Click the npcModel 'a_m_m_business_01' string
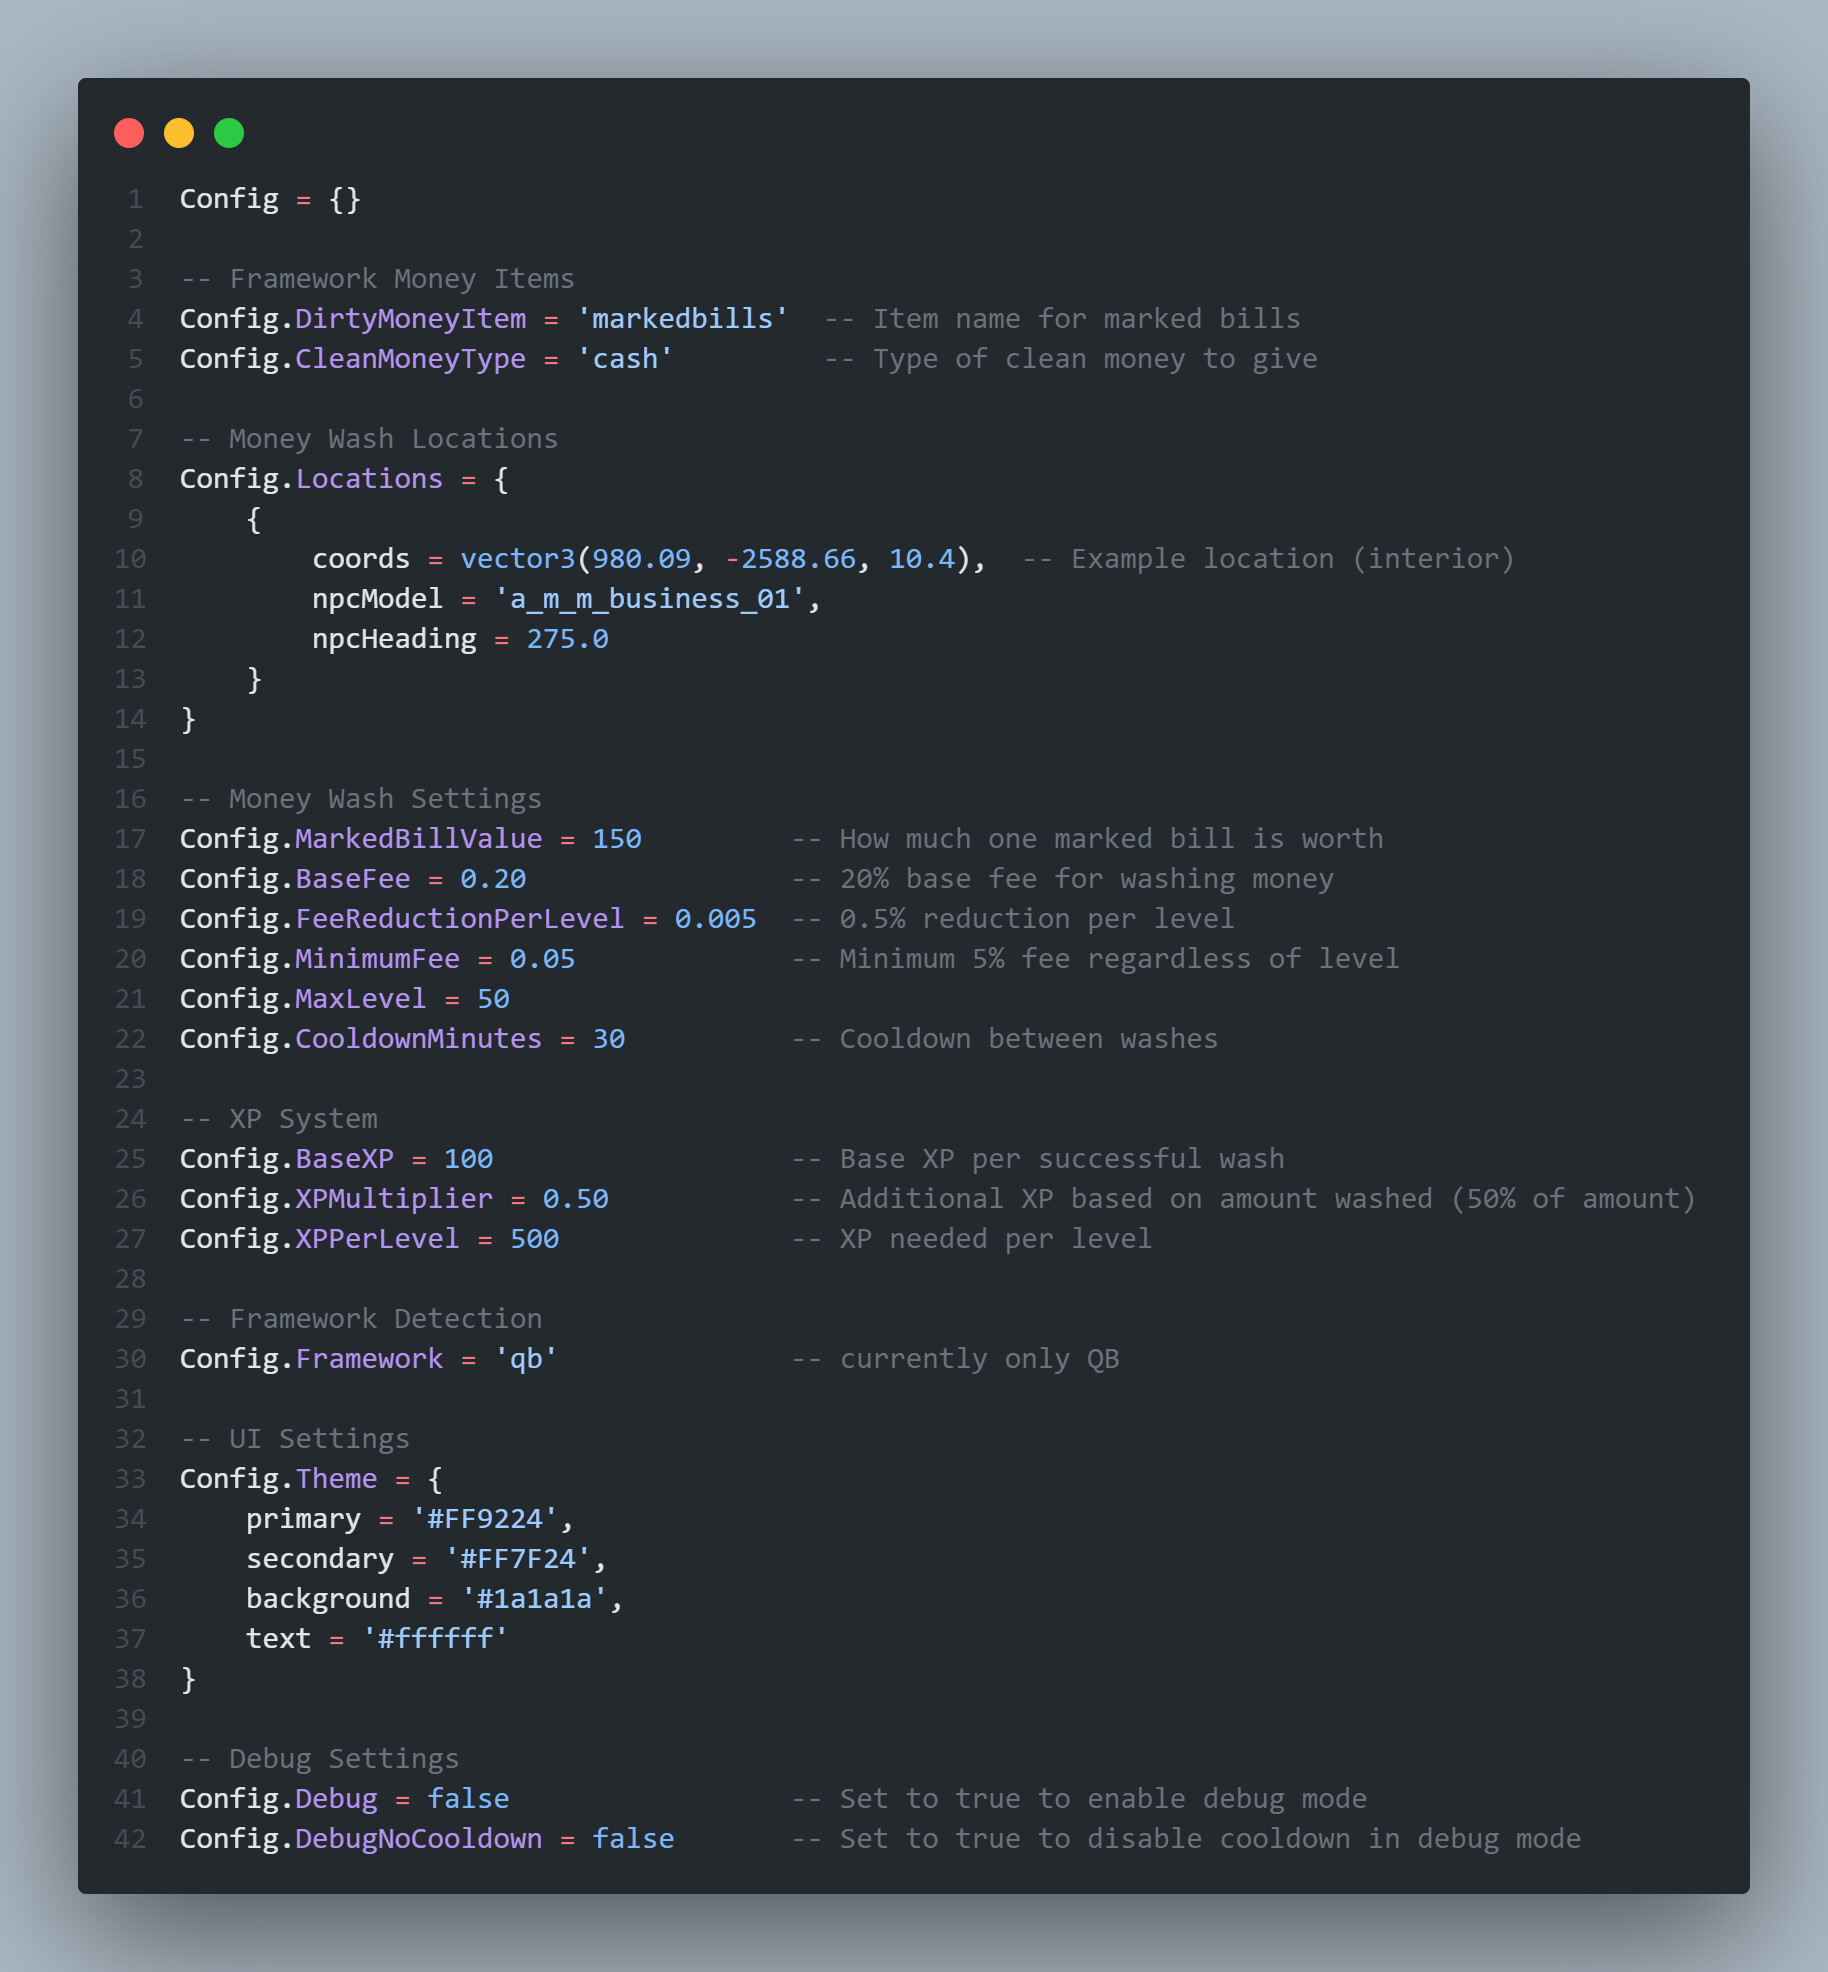1828x1972 pixels. pyautogui.click(x=649, y=599)
